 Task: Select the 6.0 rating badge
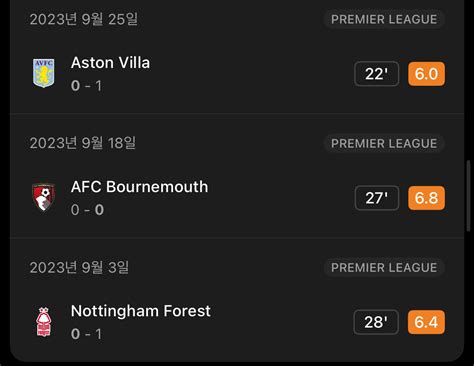[426, 74]
